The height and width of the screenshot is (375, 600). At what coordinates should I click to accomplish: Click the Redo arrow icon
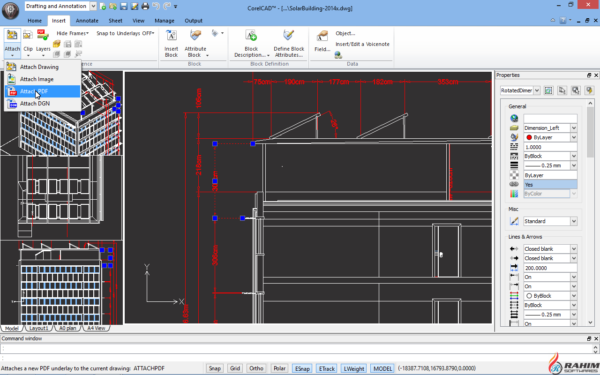pos(166,6)
